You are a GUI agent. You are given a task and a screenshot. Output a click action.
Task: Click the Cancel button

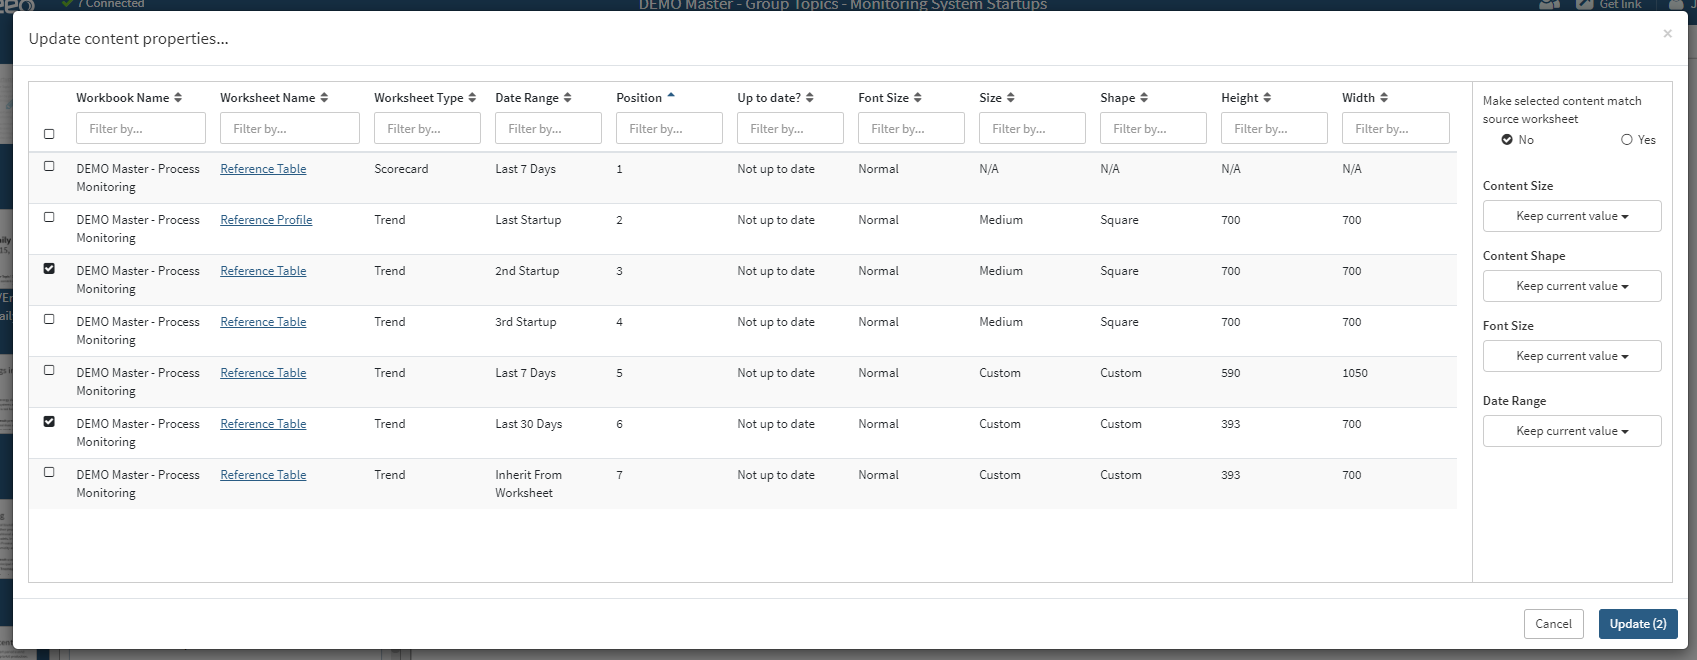1553,624
